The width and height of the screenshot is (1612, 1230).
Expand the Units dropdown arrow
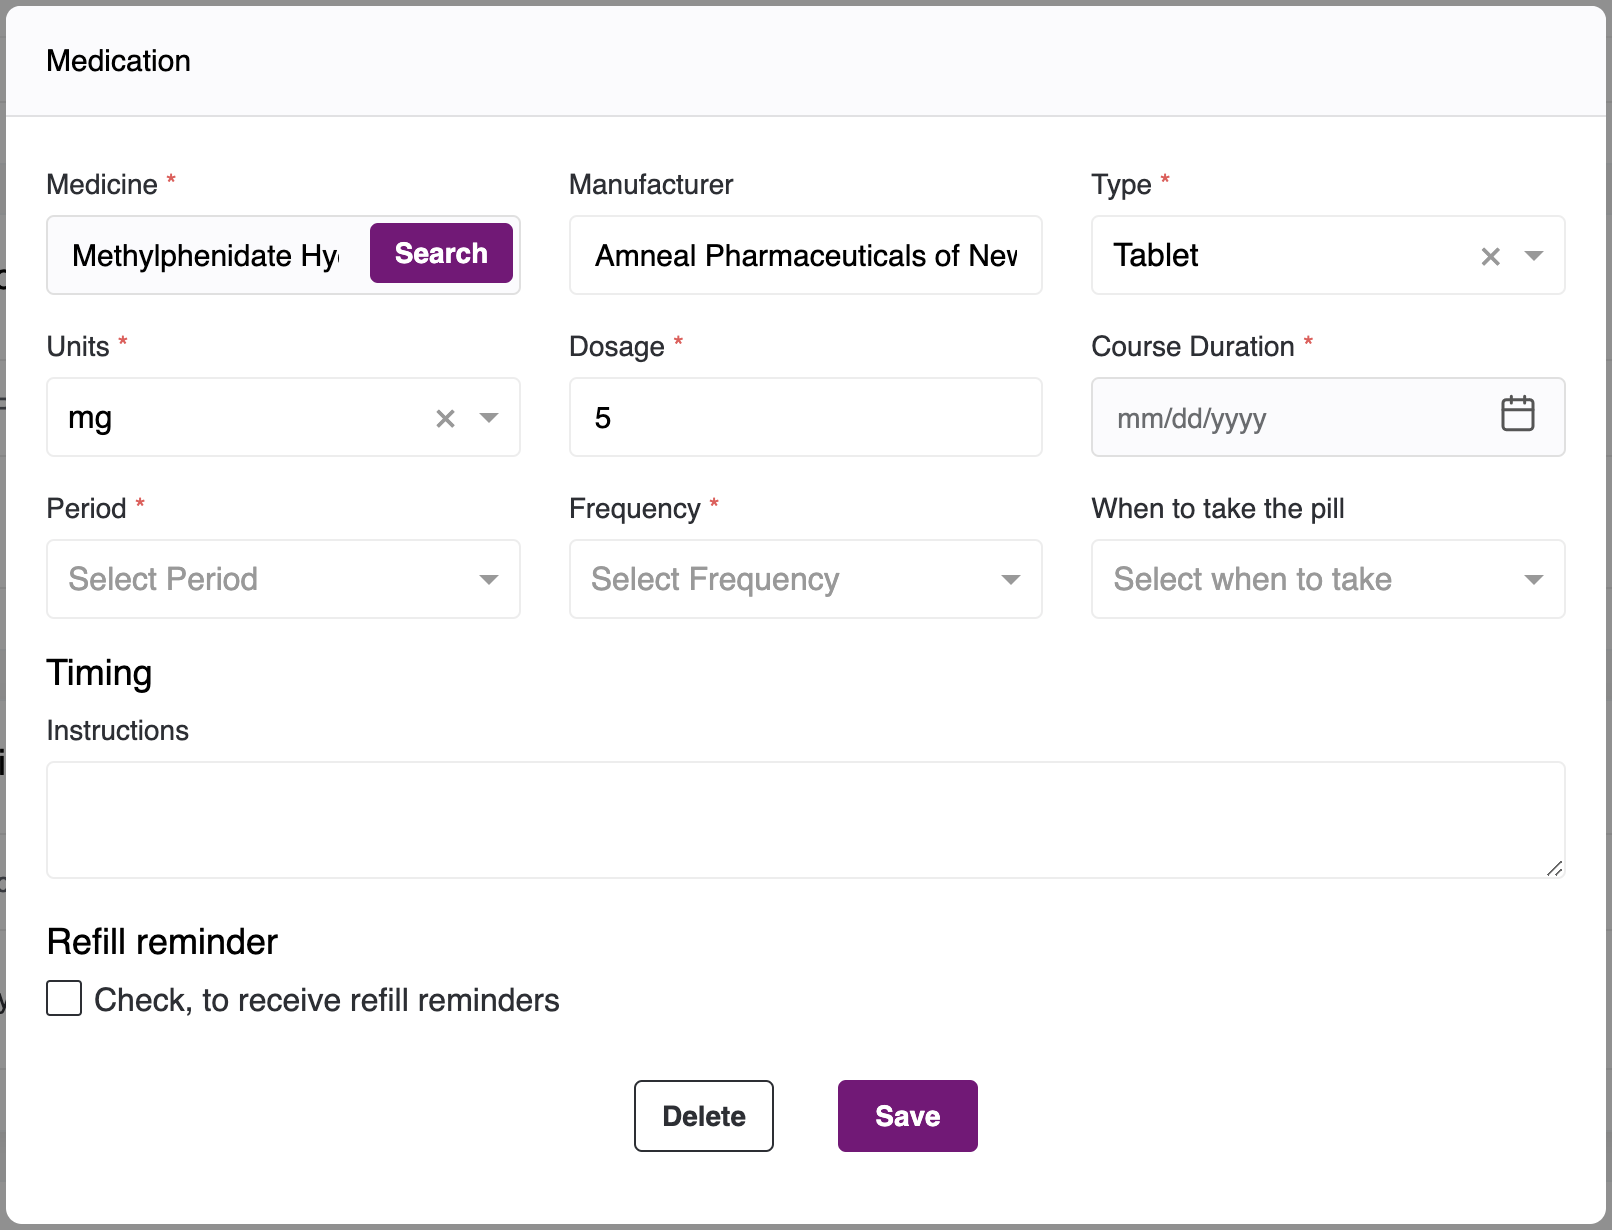(489, 418)
